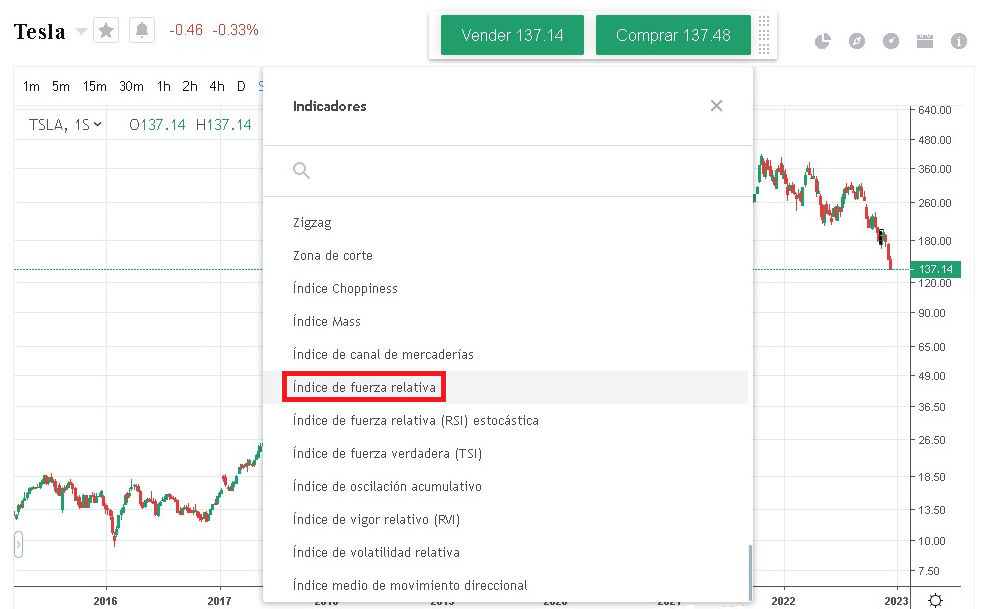Open the info icon
The height and width of the screenshot is (609, 988).
(x=959, y=41)
